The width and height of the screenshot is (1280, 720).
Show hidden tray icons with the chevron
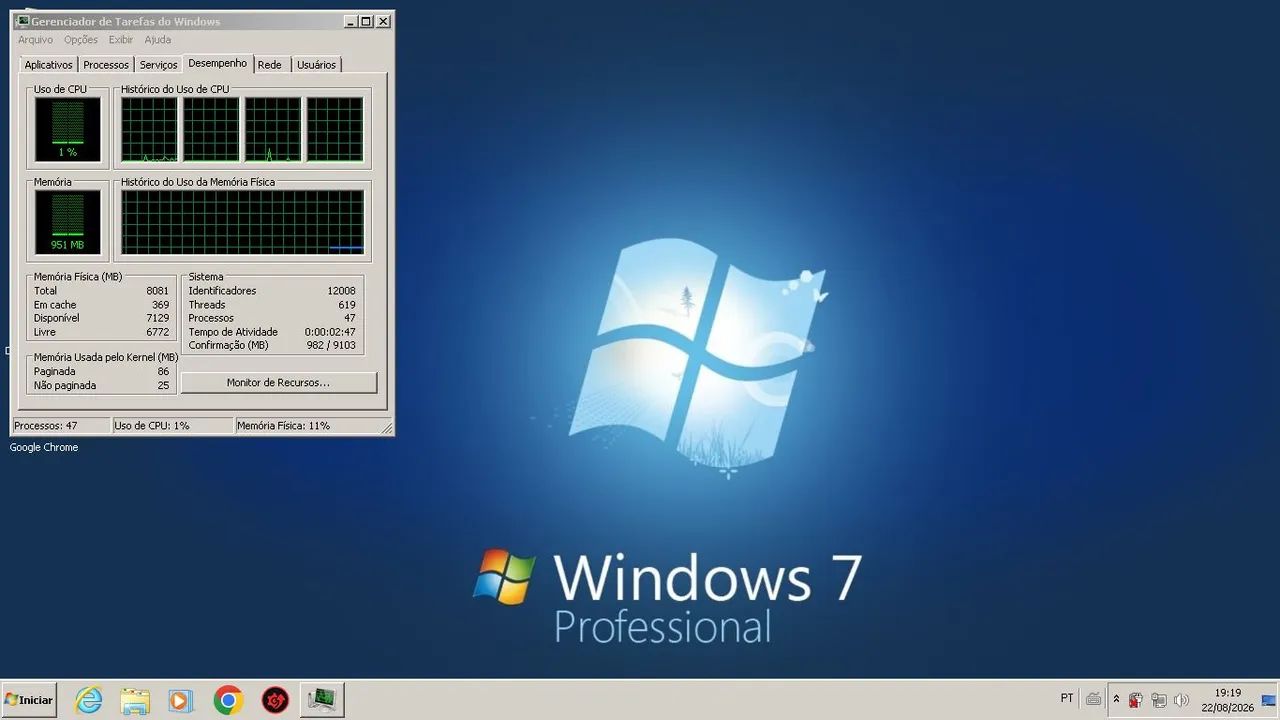[x=1116, y=699]
